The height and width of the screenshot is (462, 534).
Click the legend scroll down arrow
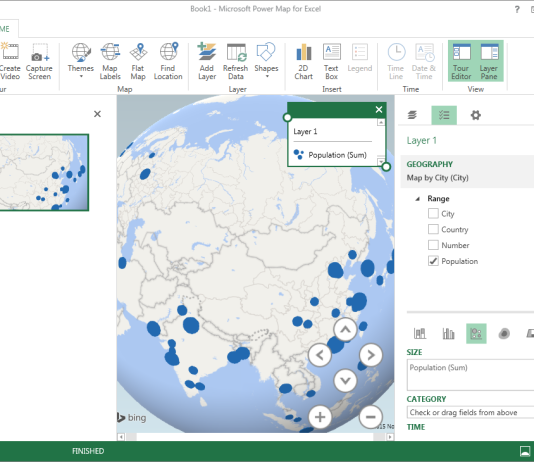tap(381, 161)
